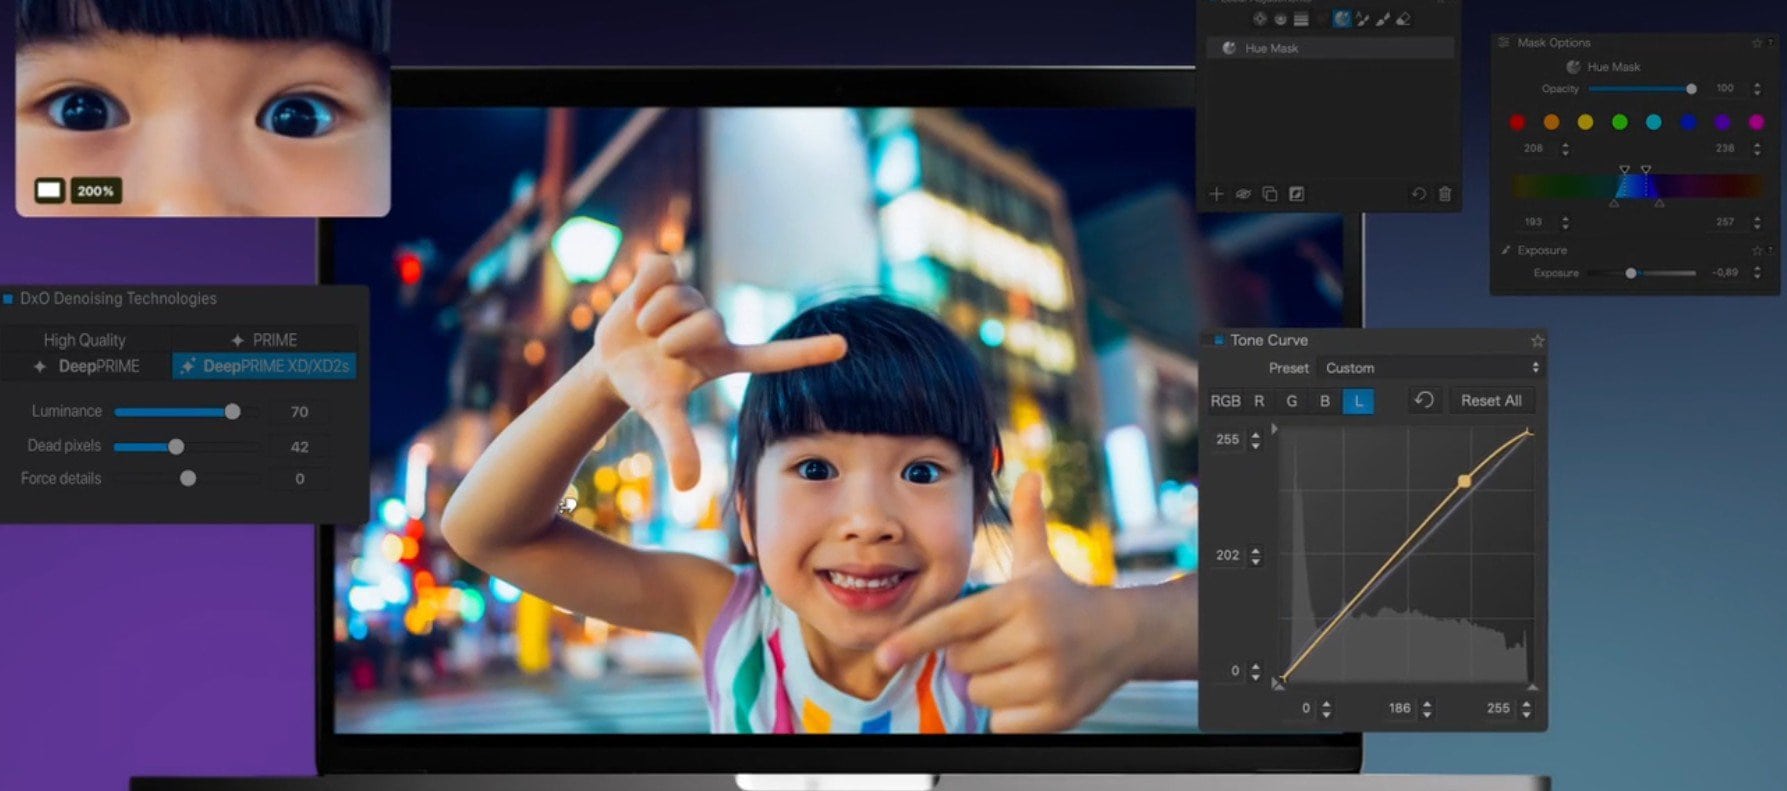This screenshot has width=1787, height=791.
Task: Toggle the Tone Curve panel switch
Action: [x=1218, y=340]
